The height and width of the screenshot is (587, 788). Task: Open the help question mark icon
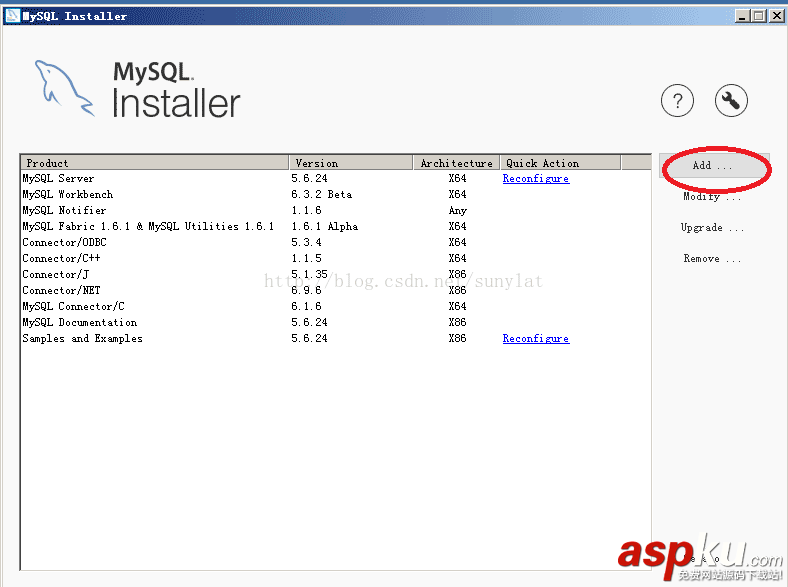point(677,101)
